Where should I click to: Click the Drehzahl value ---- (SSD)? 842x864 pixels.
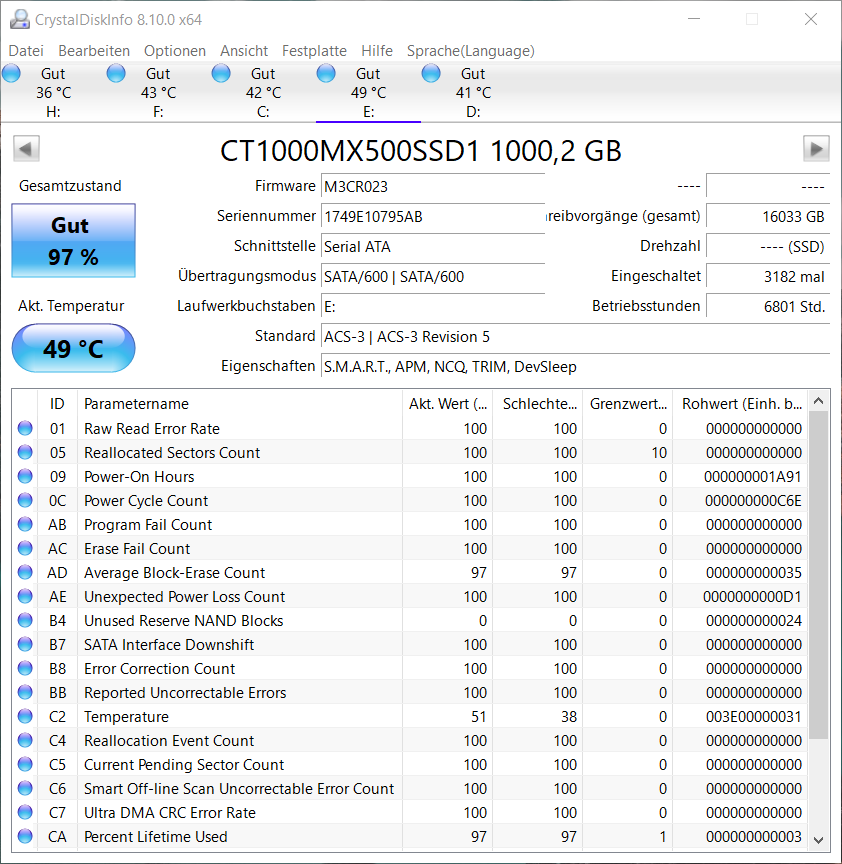[768, 246]
